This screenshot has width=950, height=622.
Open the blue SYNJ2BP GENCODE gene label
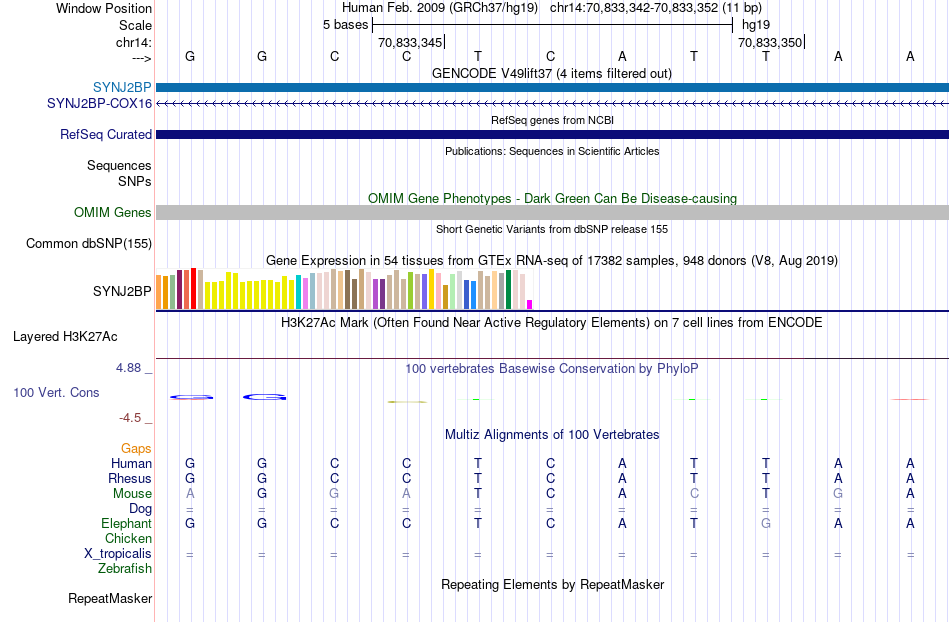tap(122, 88)
